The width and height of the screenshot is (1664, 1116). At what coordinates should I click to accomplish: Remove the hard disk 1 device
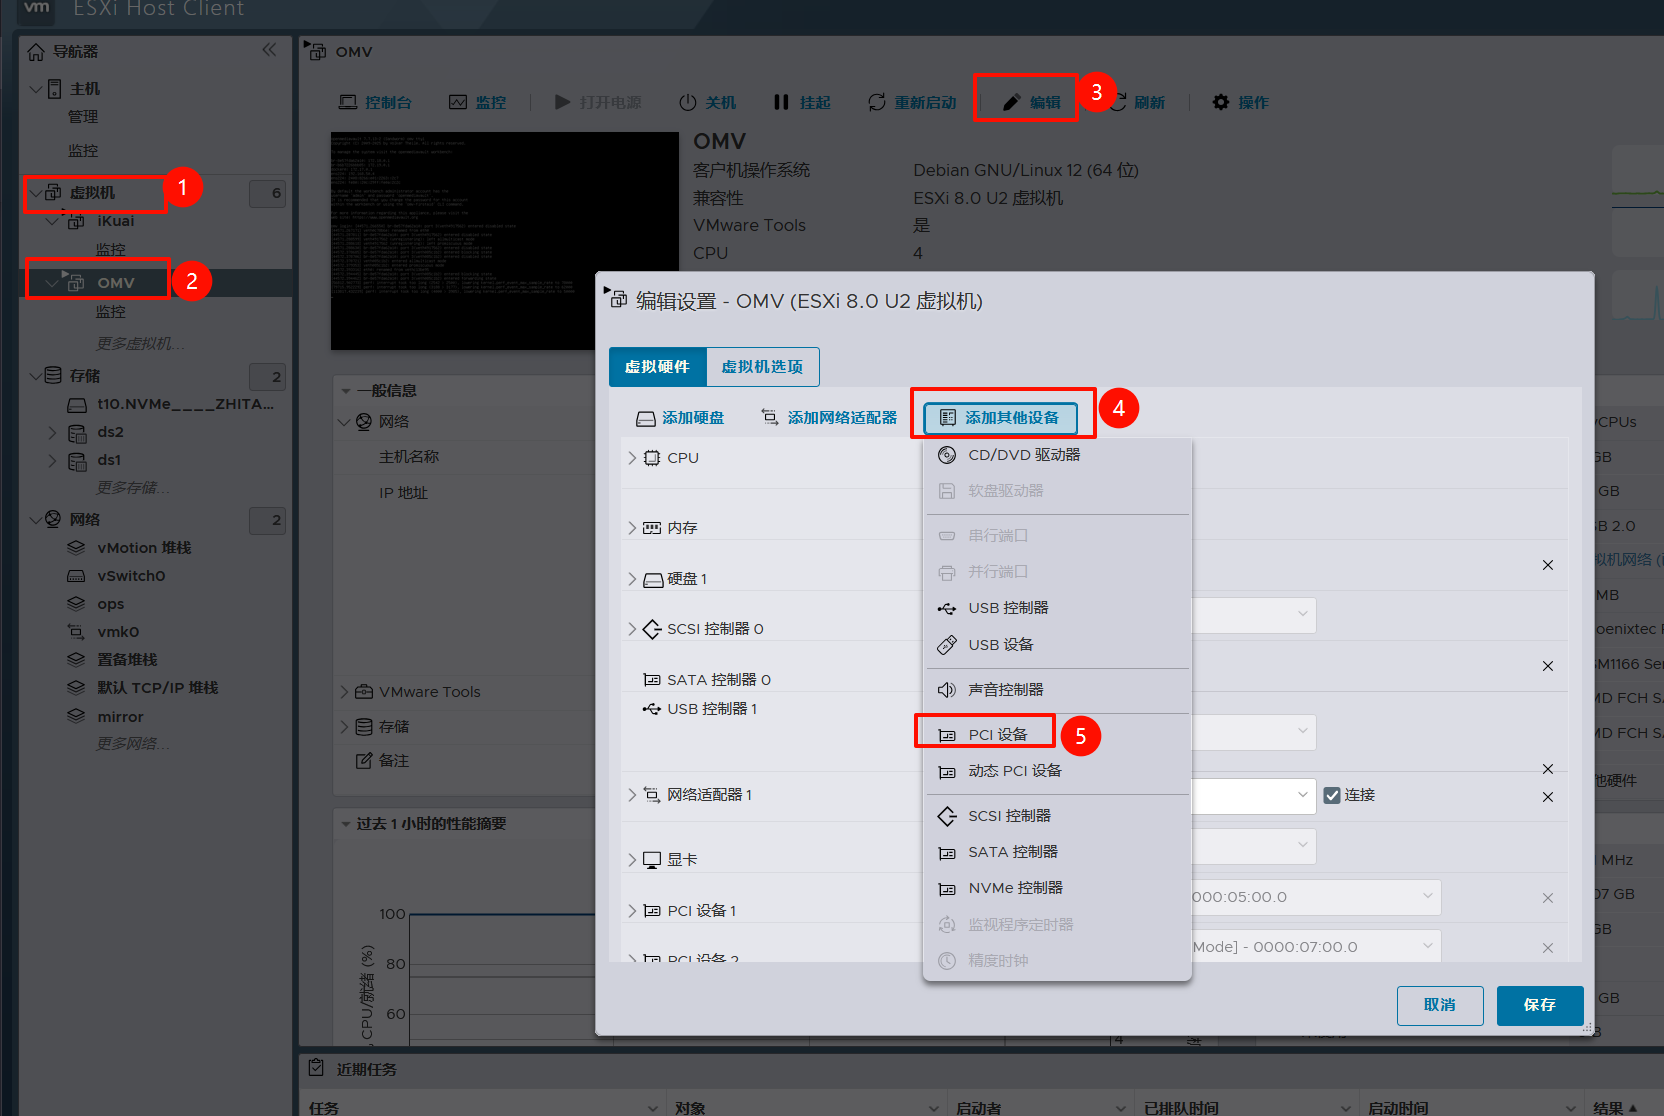pyautogui.click(x=1548, y=565)
